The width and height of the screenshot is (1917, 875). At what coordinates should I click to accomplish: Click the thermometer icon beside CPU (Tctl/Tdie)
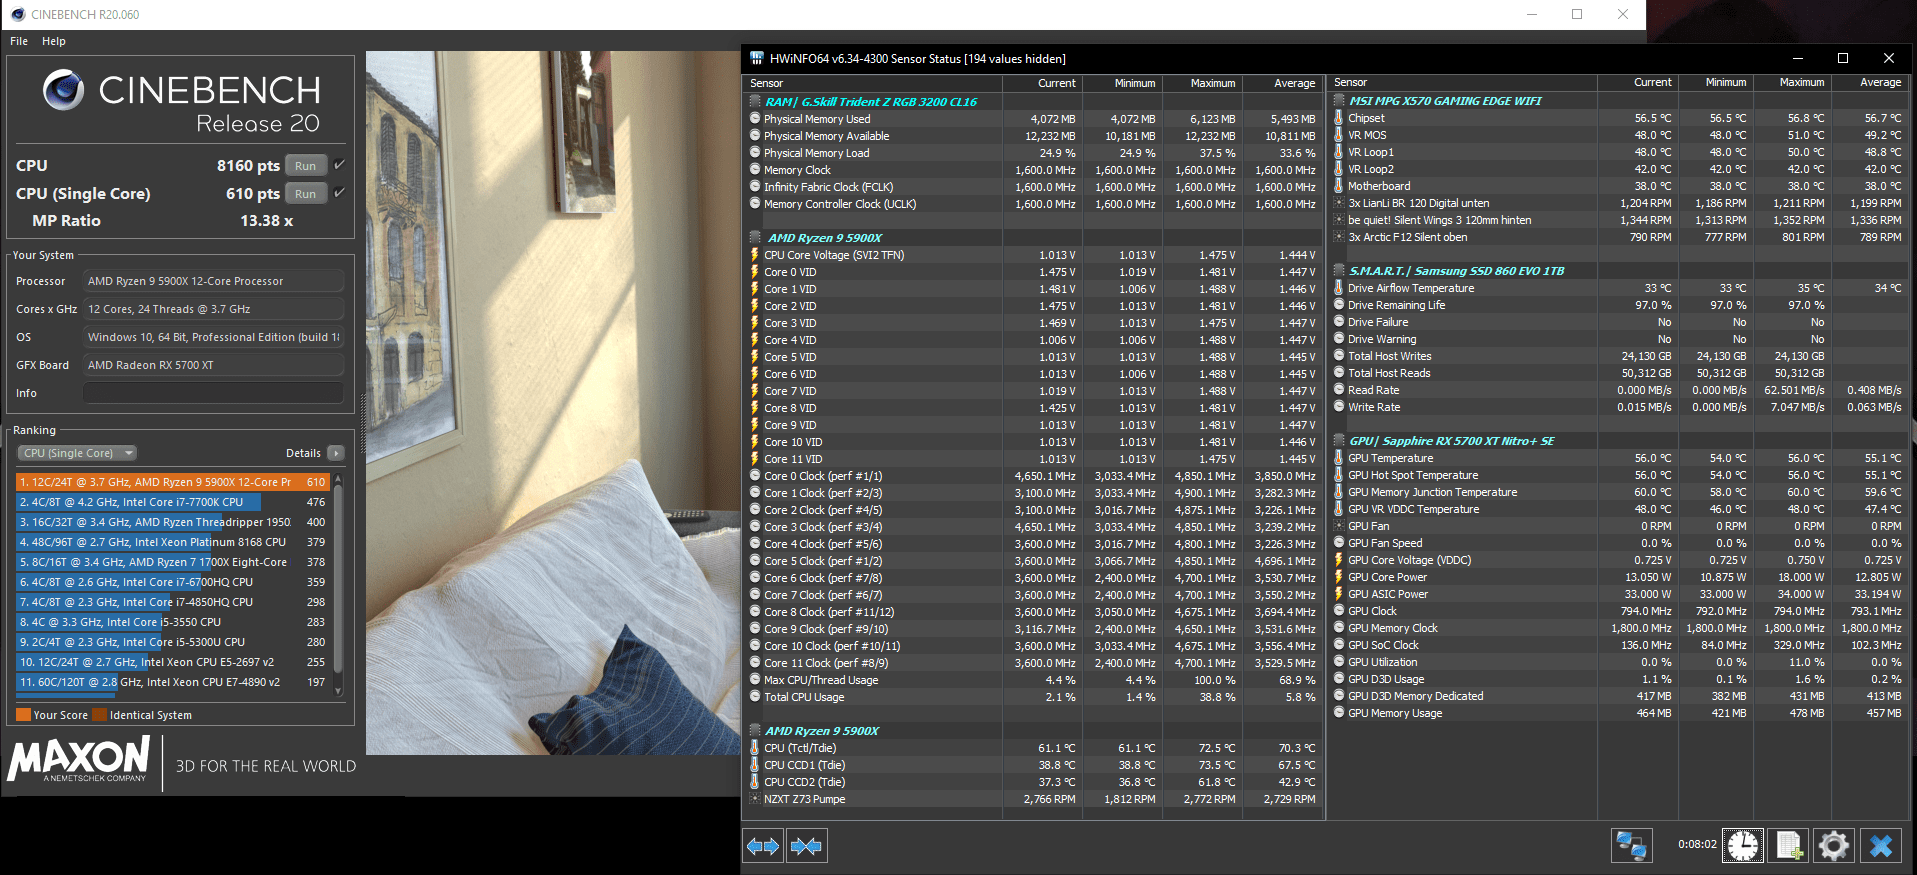[755, 748]
